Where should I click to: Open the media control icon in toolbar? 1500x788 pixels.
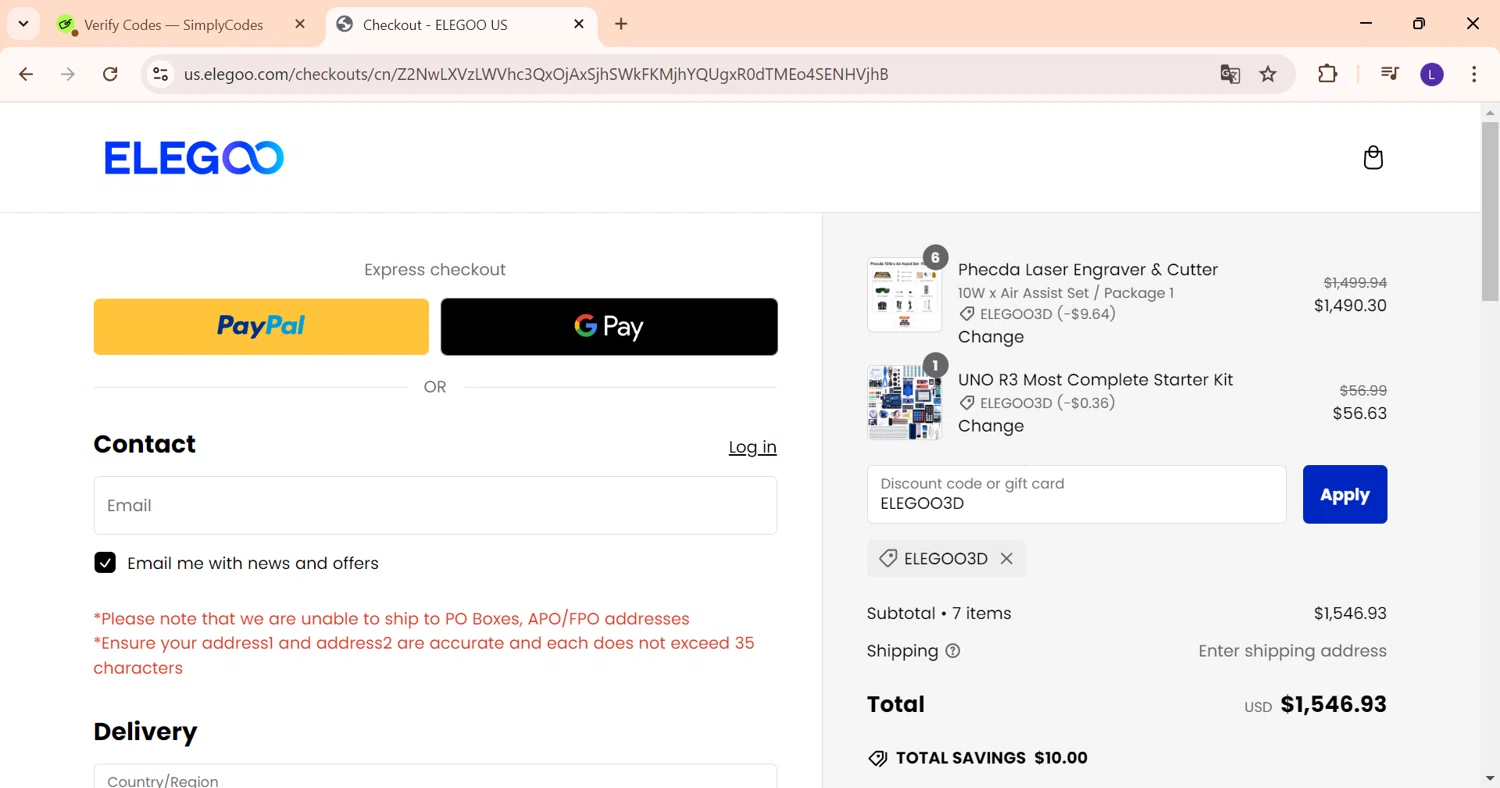click(1389, 74)
